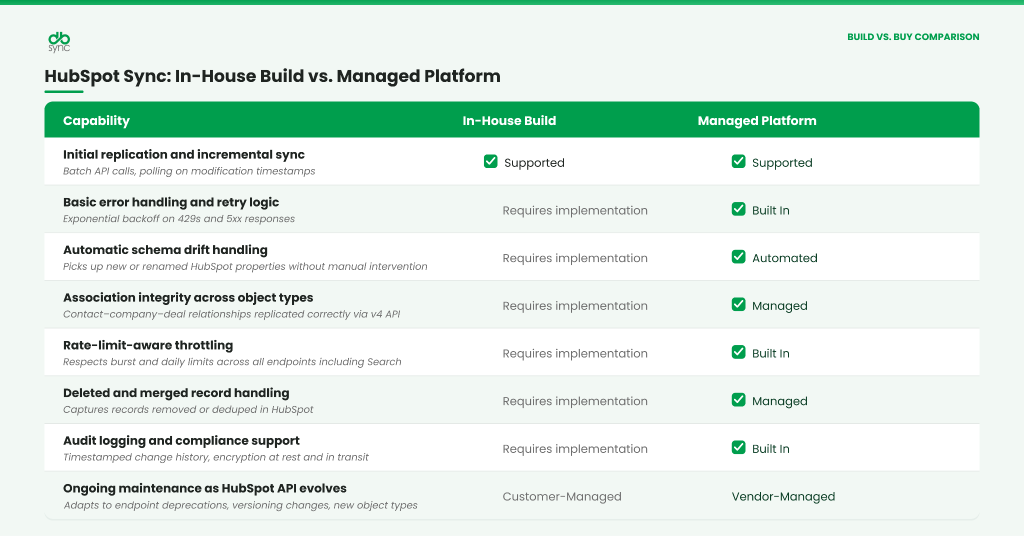Image resolution: width=1024 pixels, height=536 pixels.
Task: Select 'Audit logging and compliance support' heading
Action: (182, 441)
